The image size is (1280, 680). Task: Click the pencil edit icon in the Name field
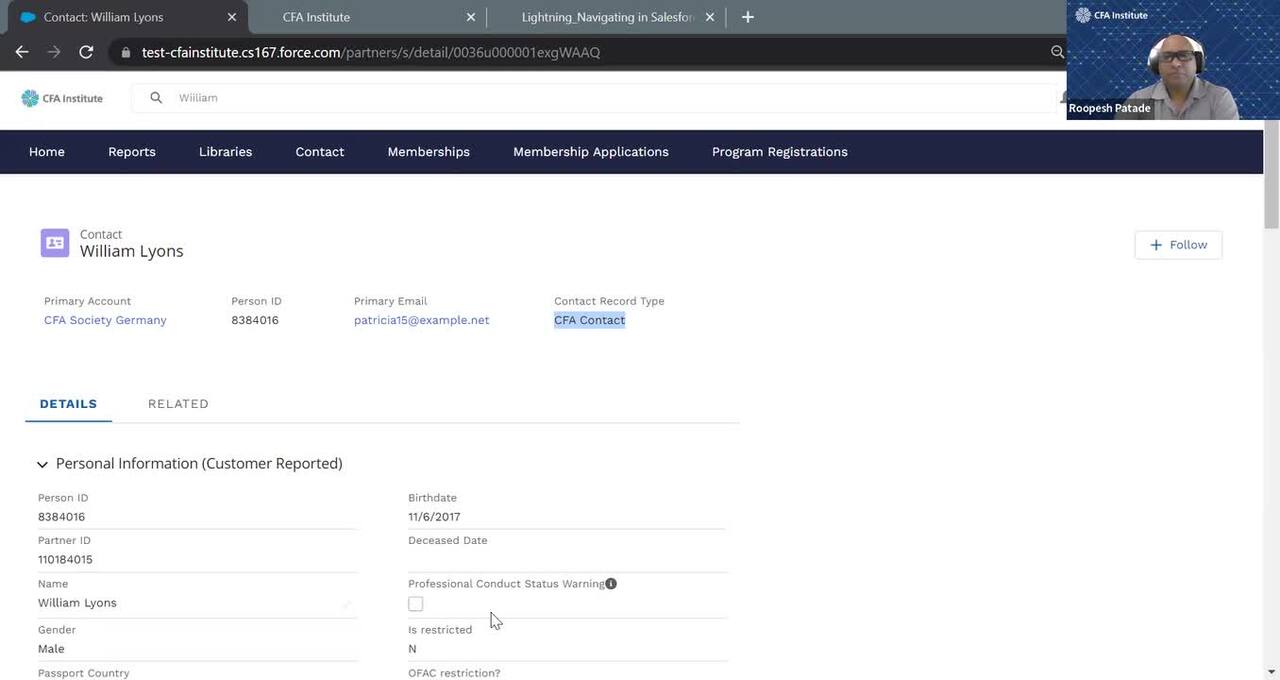coord(347,604)
